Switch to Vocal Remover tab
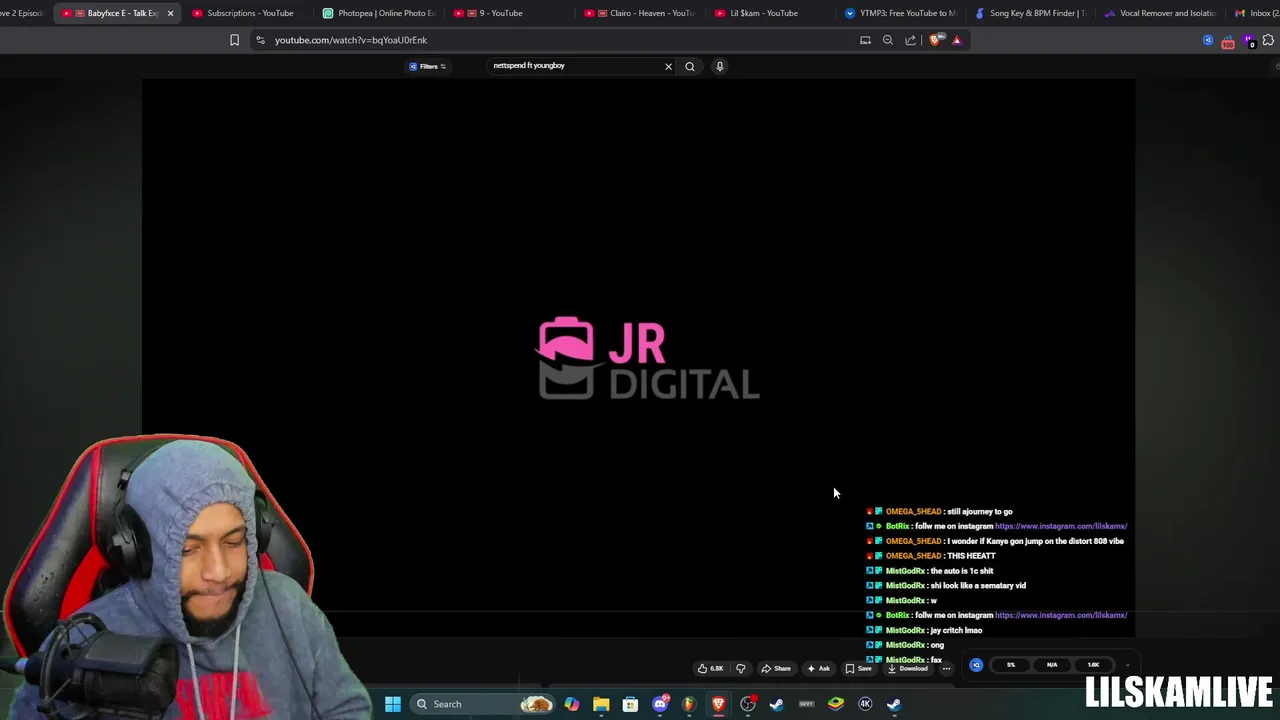Image resolution: width=1280 pixels, height=720 pixels. (1160, 13)
